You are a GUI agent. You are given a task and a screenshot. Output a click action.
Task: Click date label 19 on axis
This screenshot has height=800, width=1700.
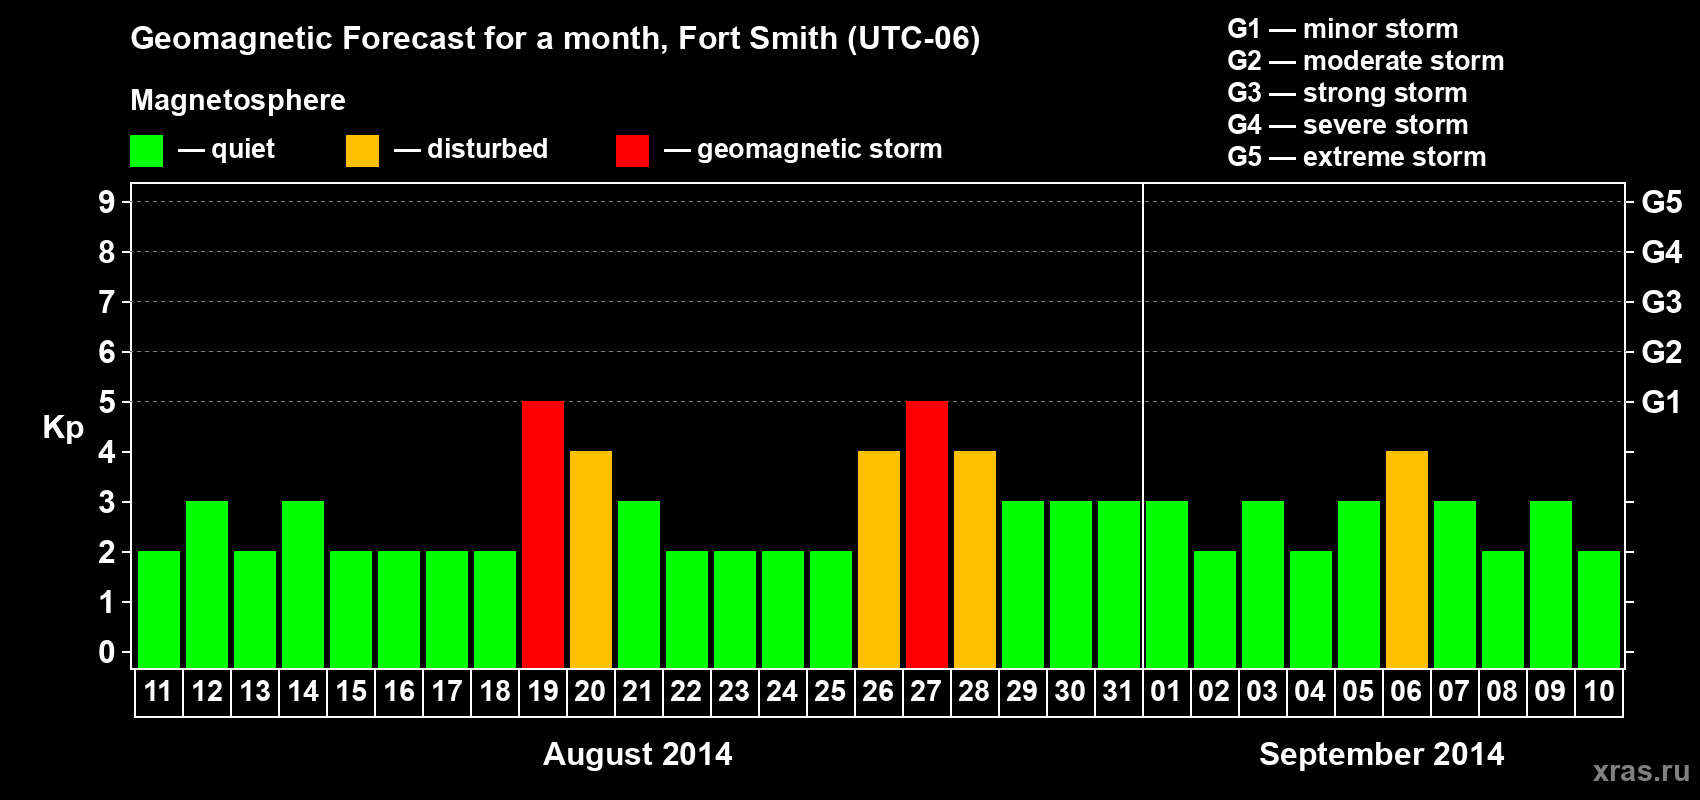click(543, 691)
